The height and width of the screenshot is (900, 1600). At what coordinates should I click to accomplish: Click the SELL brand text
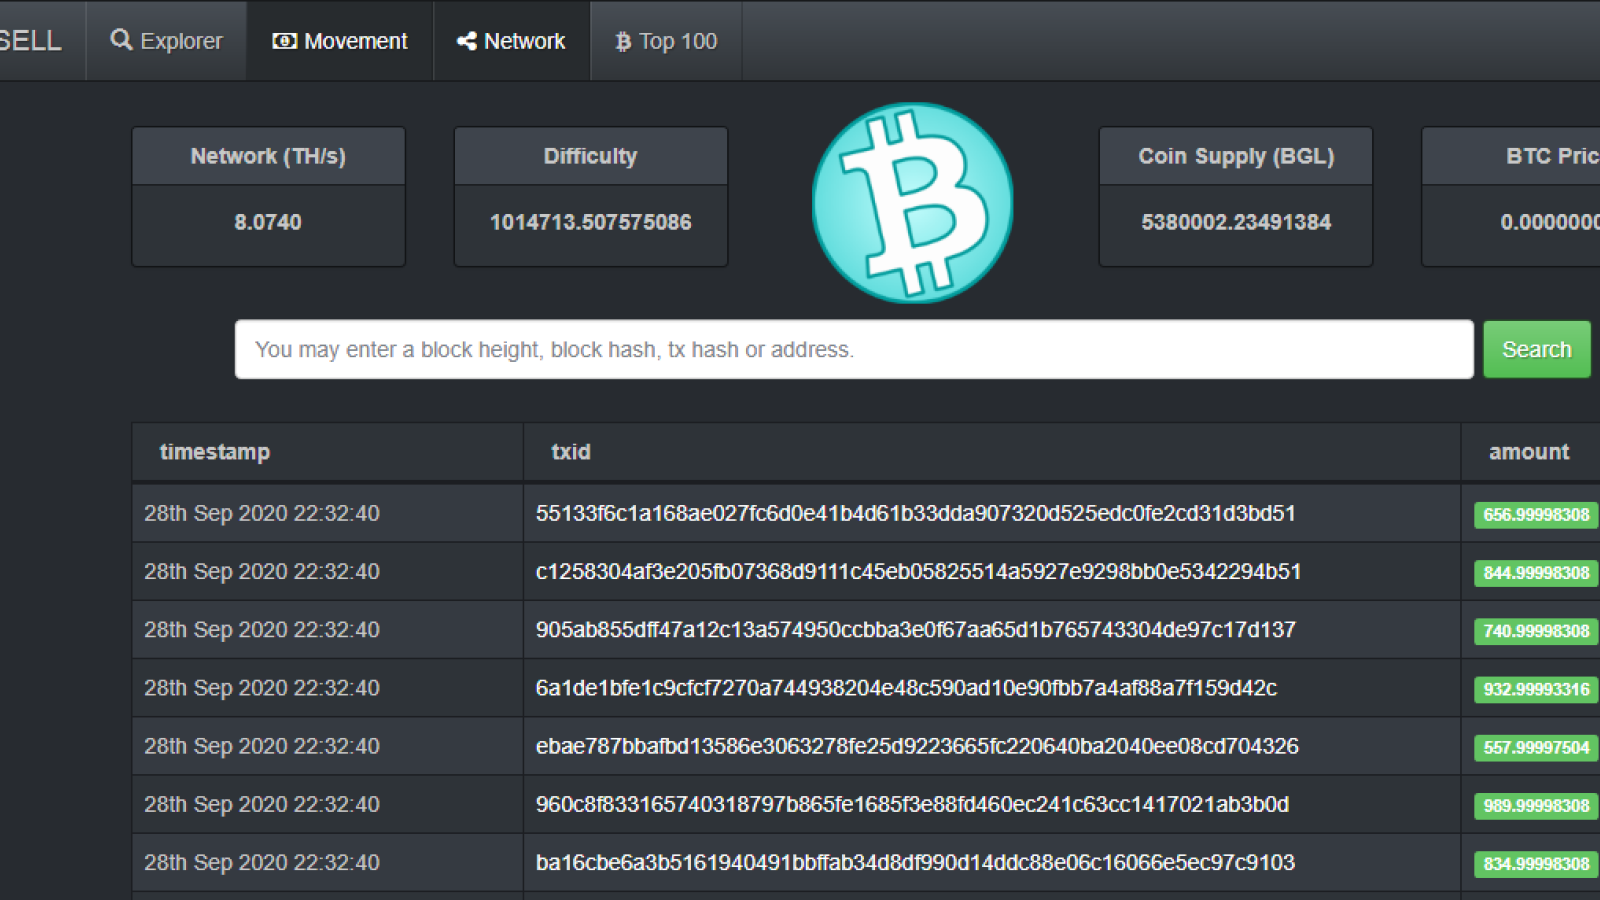[x=30, y=41]
